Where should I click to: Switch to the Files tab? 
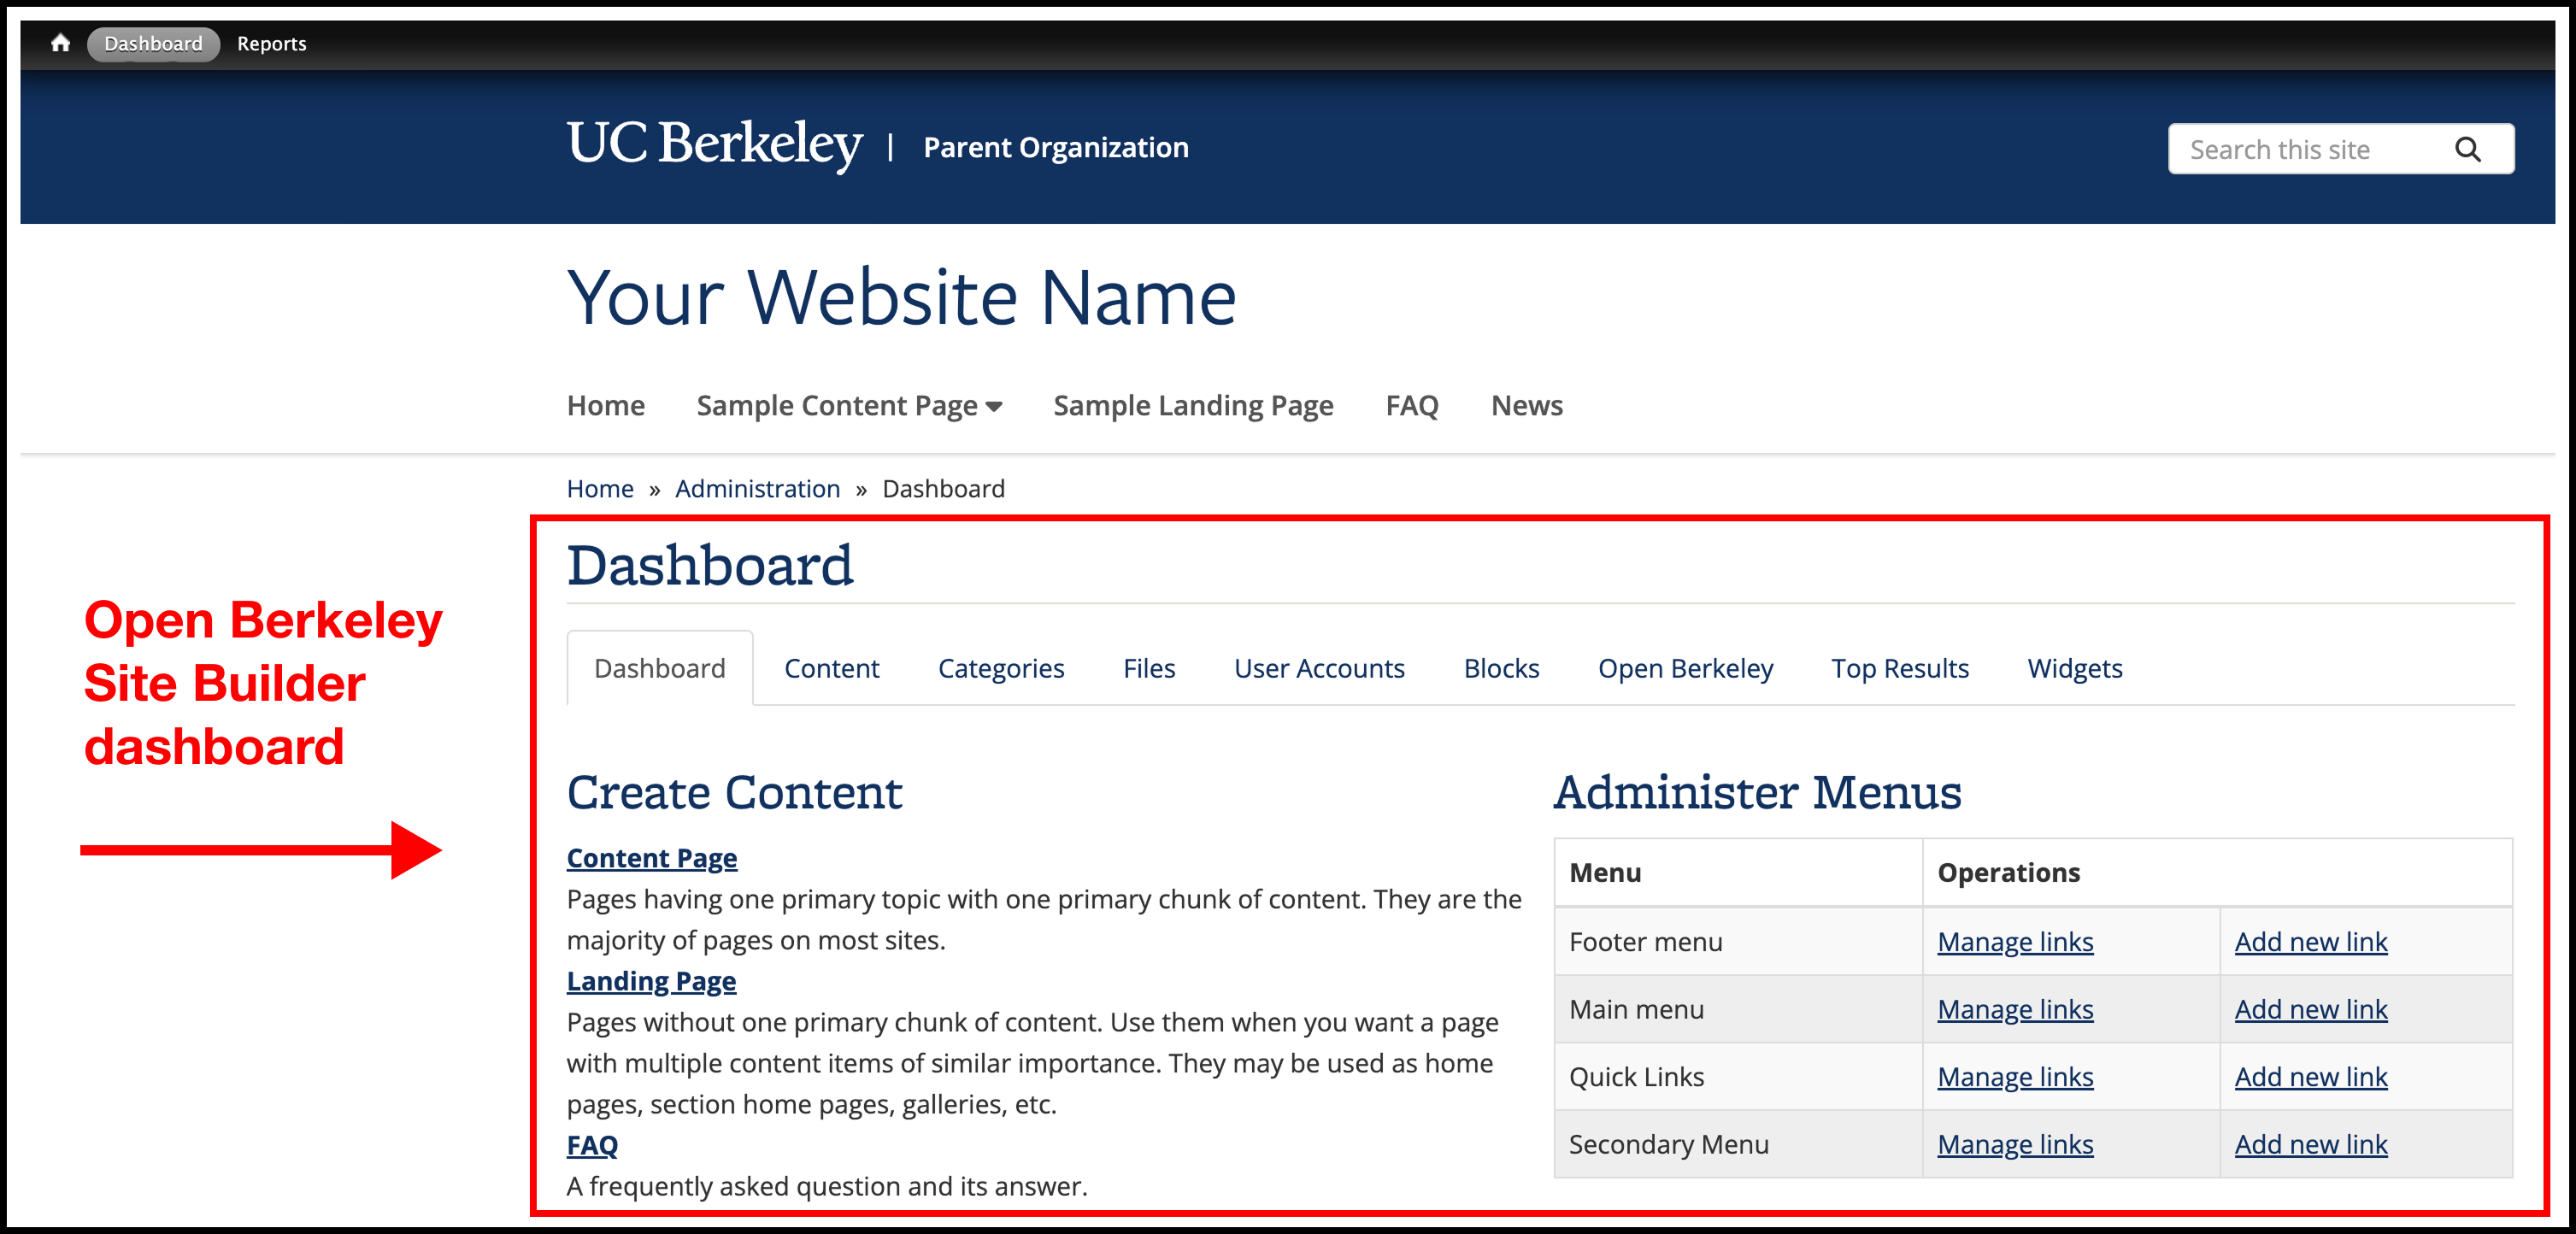pyautogui.click(x=1148, y=668)
